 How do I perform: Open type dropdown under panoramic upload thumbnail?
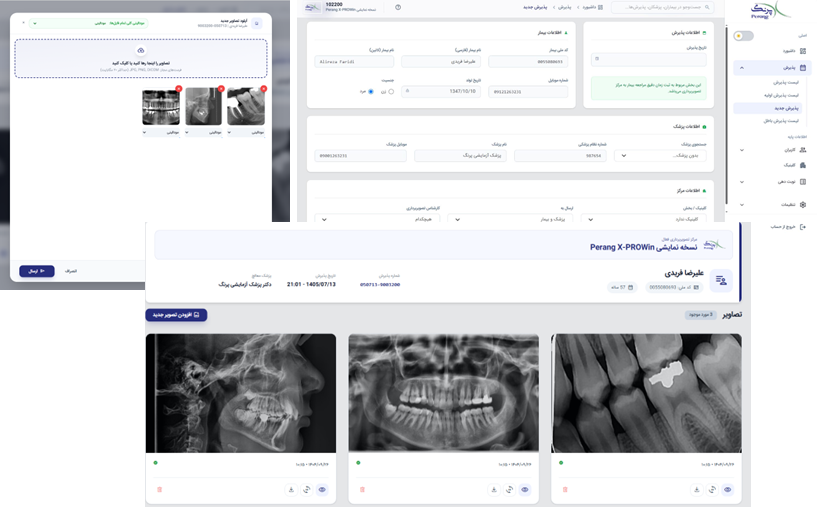161,132
